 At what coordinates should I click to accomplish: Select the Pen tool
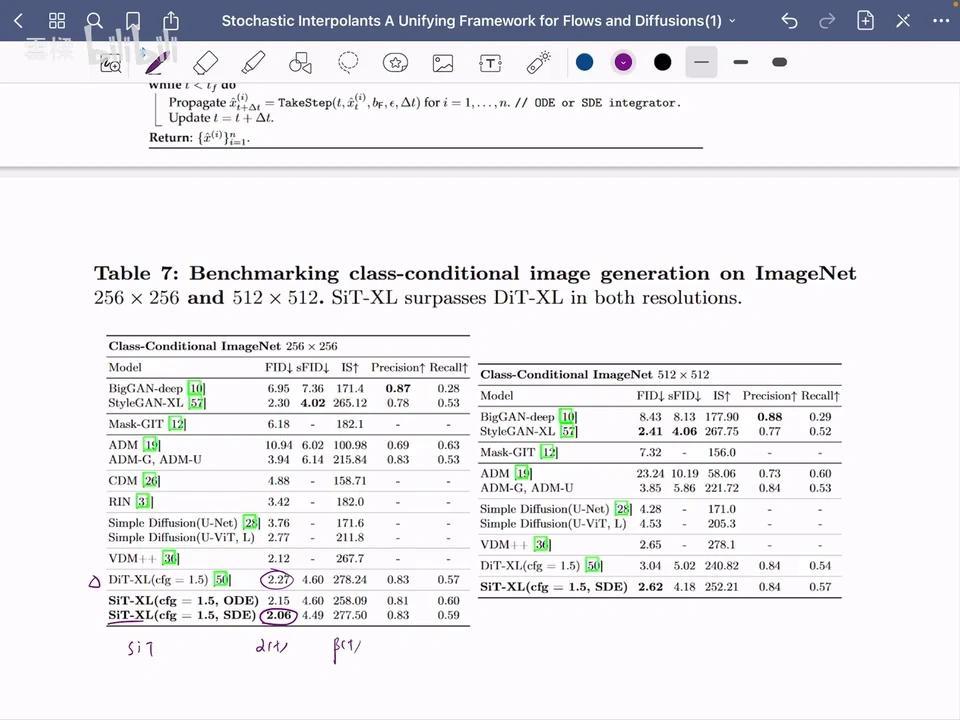[157, 62]
